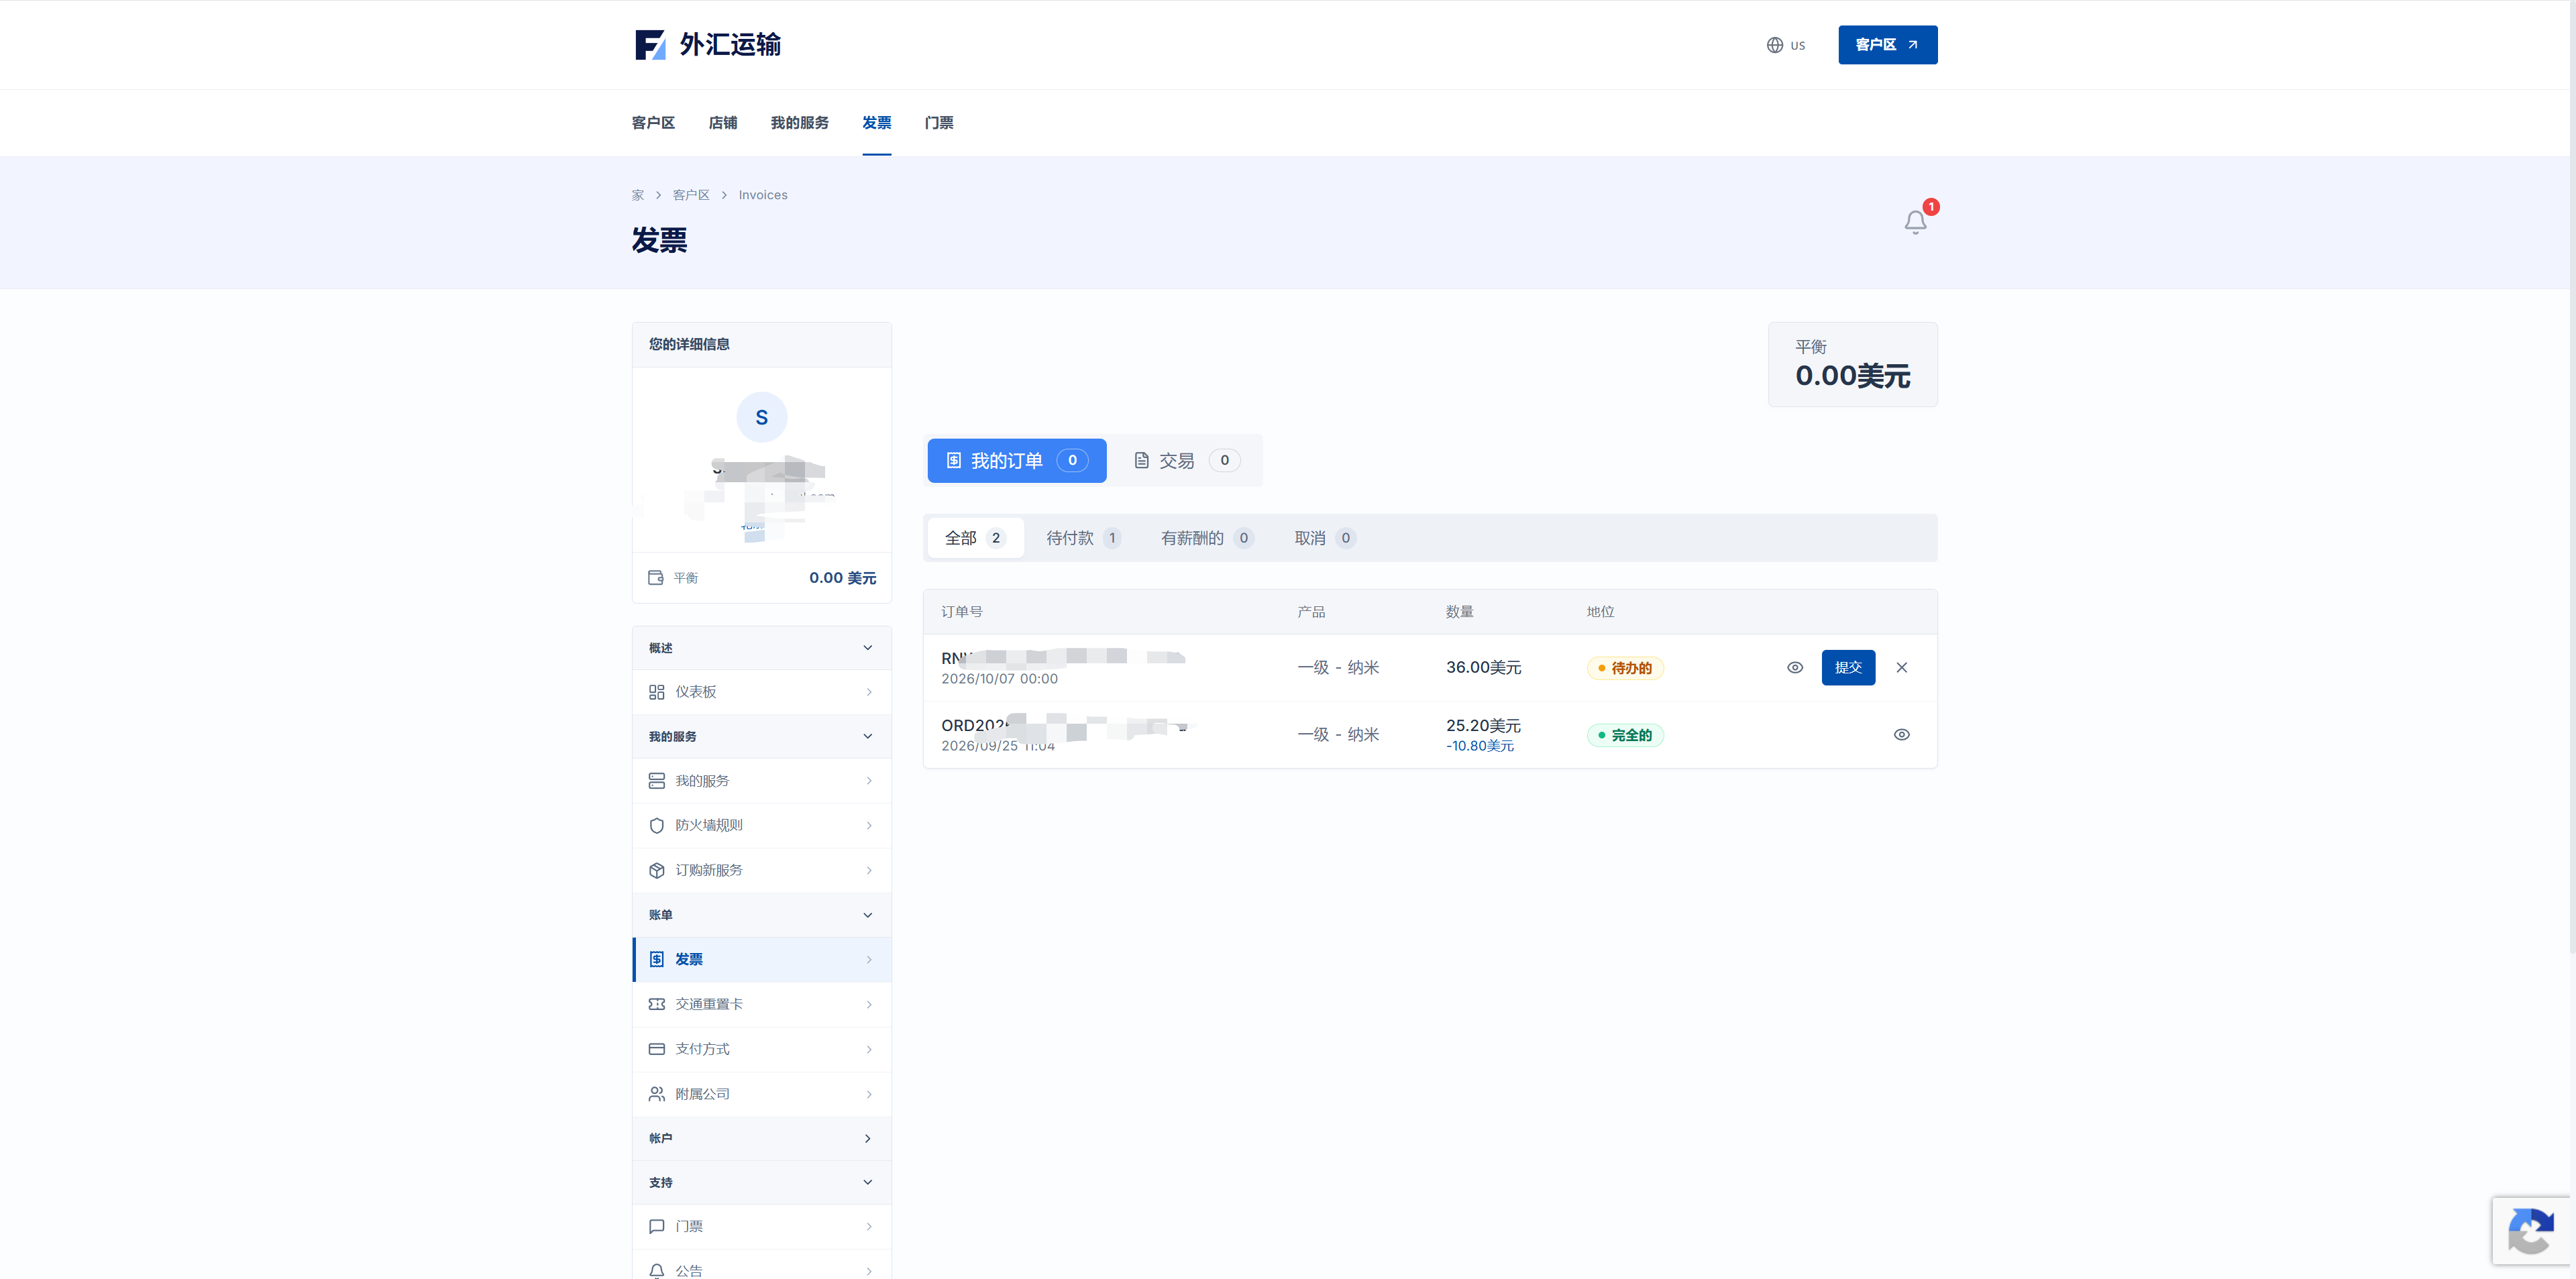Filter orders by 有薪酬的
This screenshot has height=1279, width=2576.
click(1207, 538)
